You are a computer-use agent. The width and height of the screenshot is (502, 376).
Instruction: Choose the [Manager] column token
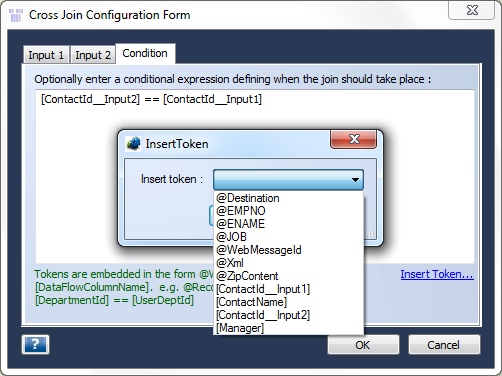[x=288, y=328]
